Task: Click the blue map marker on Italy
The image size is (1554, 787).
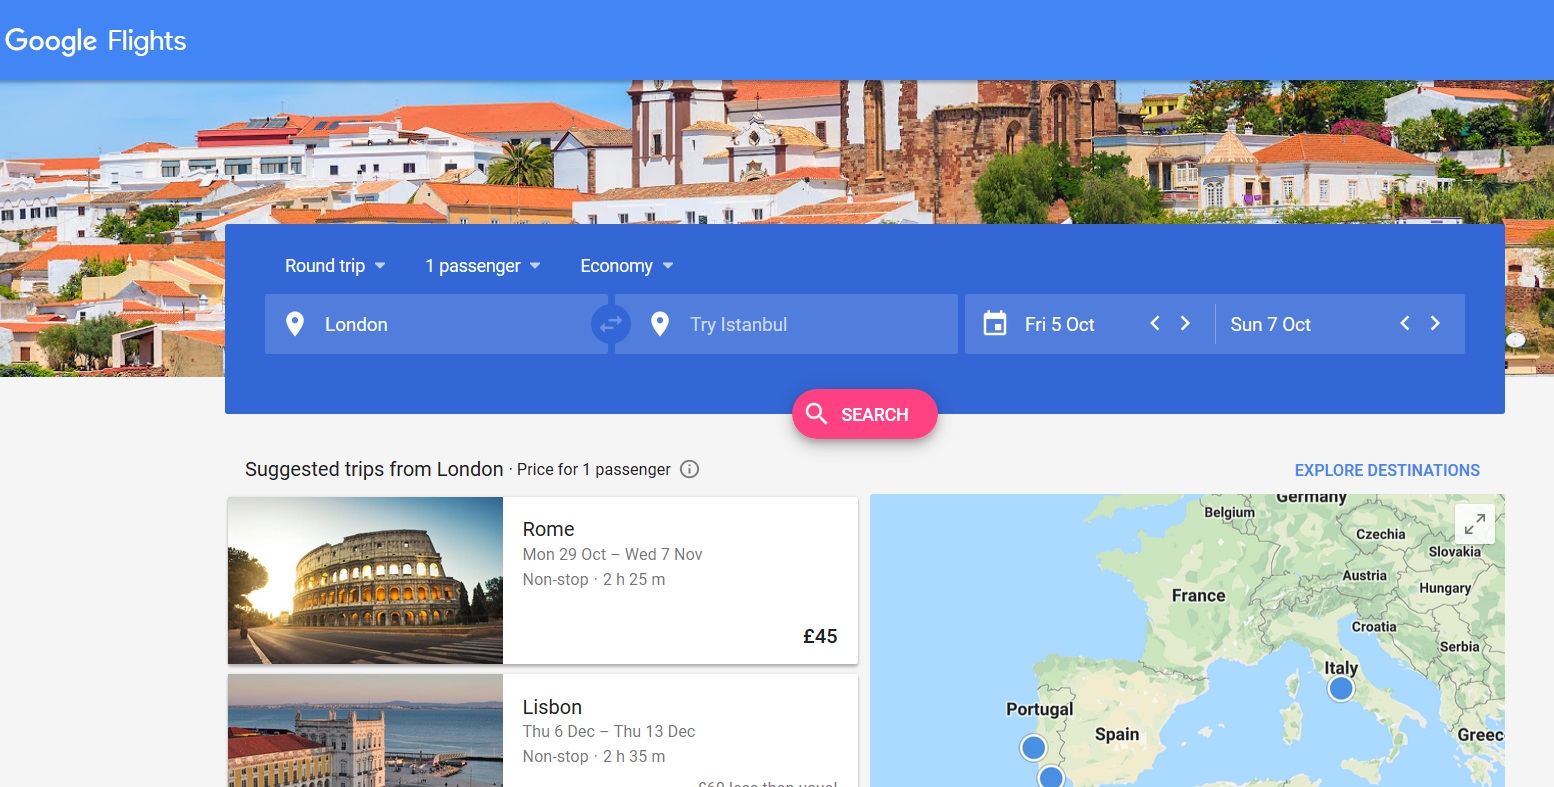Action: coord(1340,689)
